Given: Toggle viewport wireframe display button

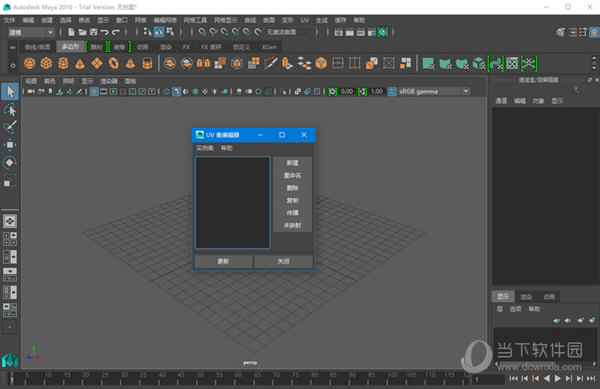Looking at the screenshot, I should pos(166,91).
